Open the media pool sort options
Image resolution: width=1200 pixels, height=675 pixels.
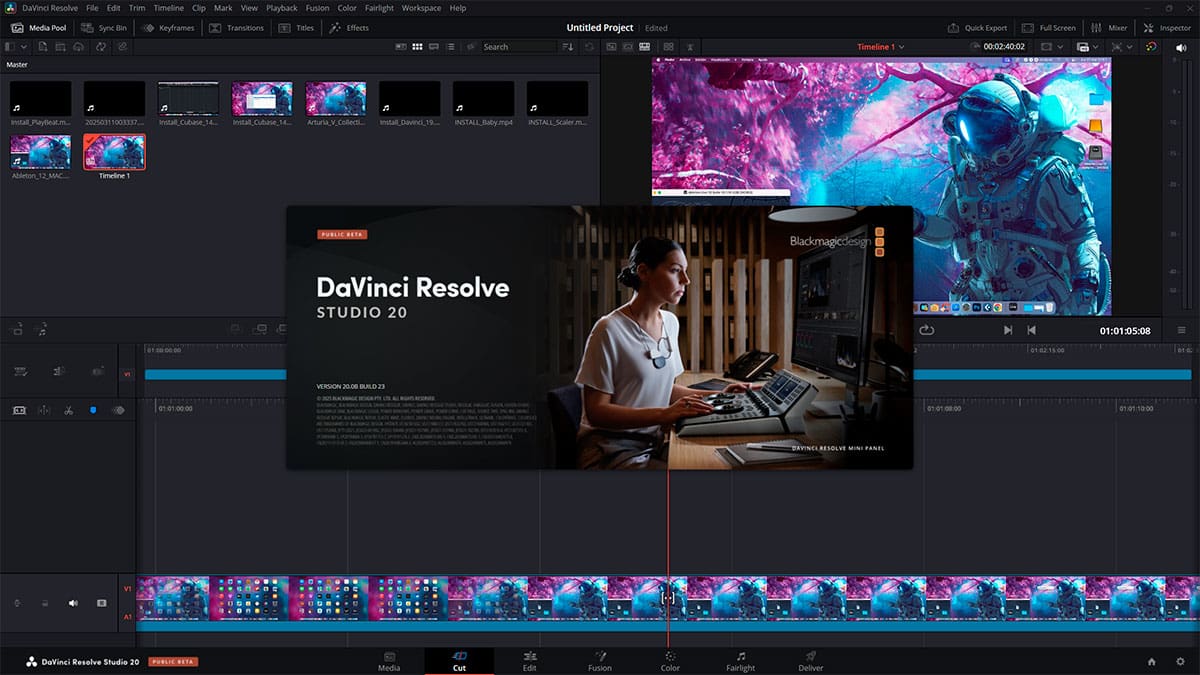click(568, 47)
